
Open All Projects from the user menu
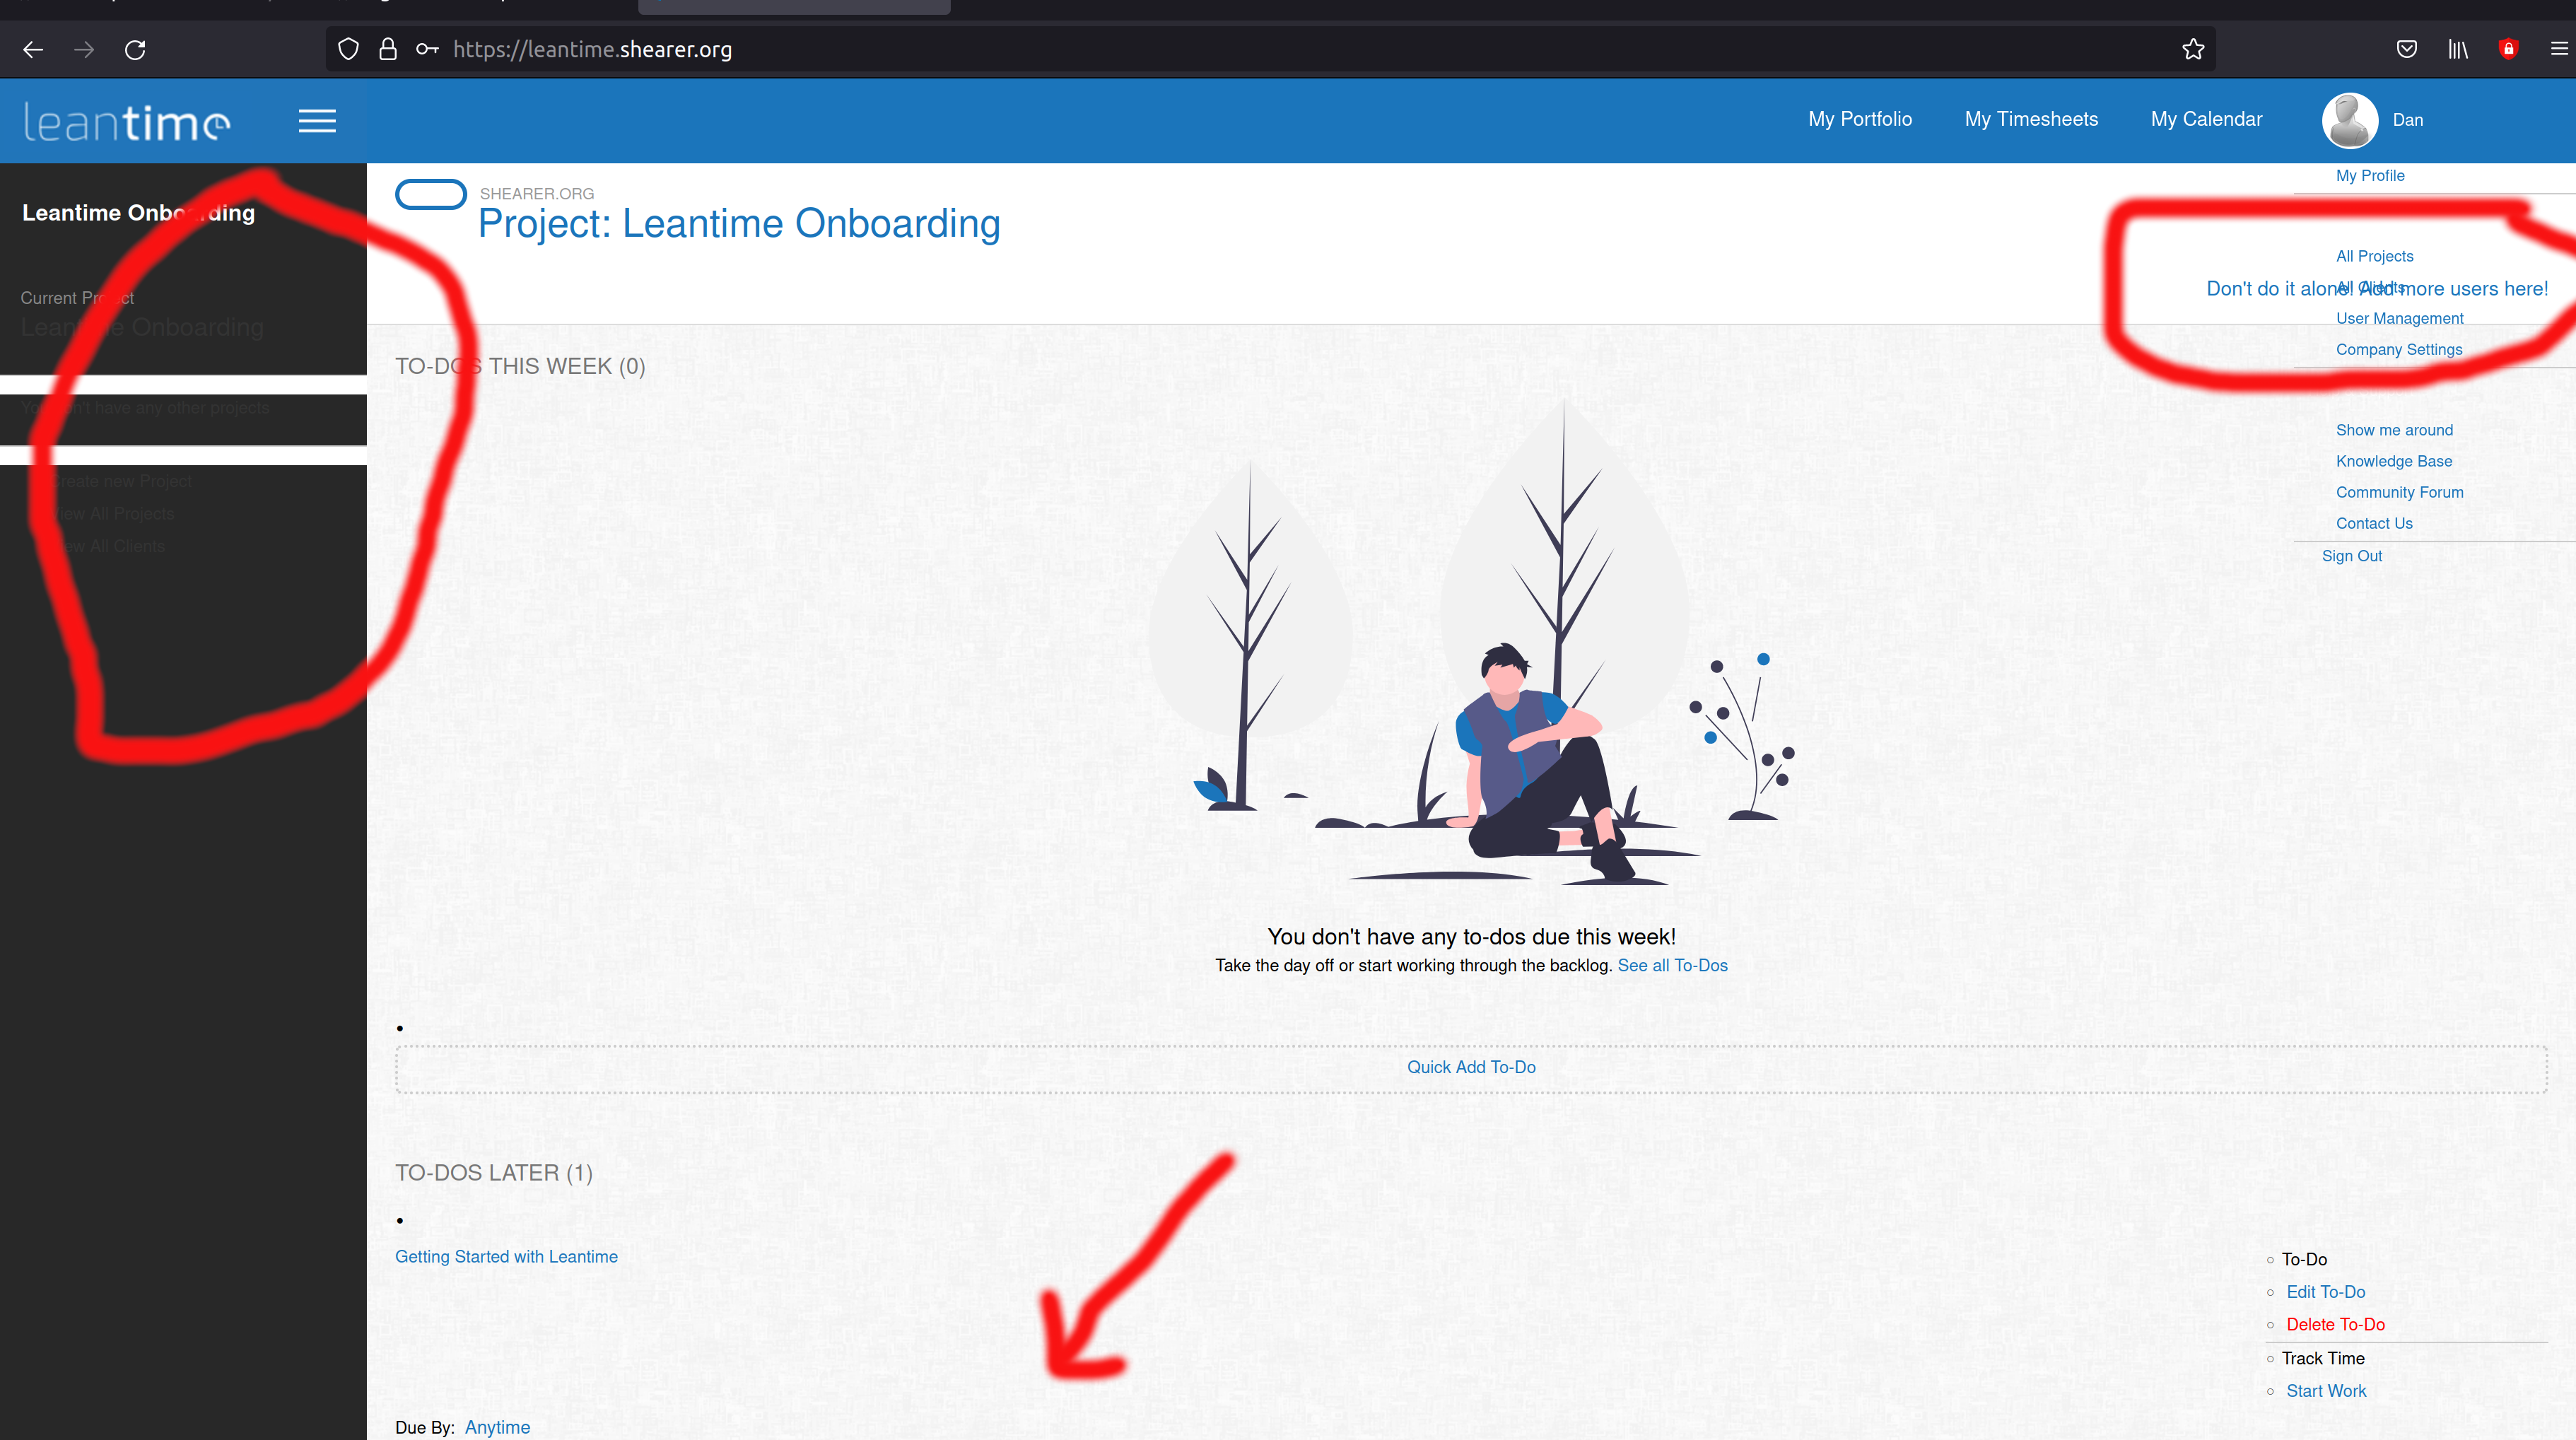(2375, 256)
